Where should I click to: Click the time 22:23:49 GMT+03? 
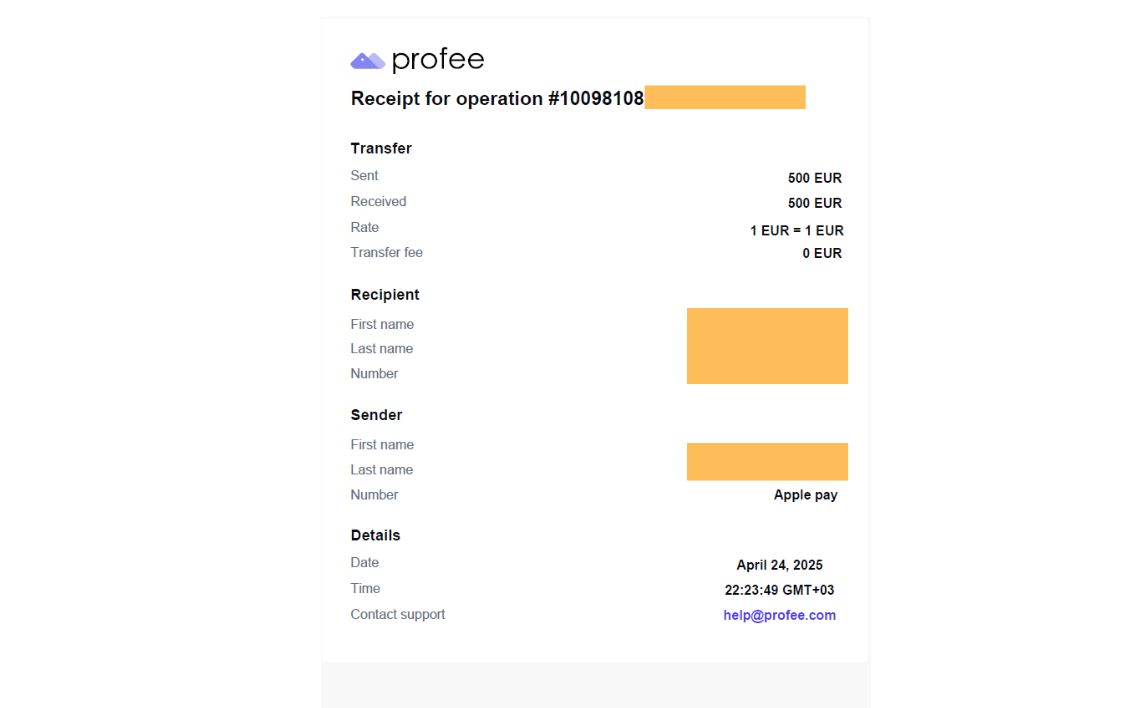point(779,590)
